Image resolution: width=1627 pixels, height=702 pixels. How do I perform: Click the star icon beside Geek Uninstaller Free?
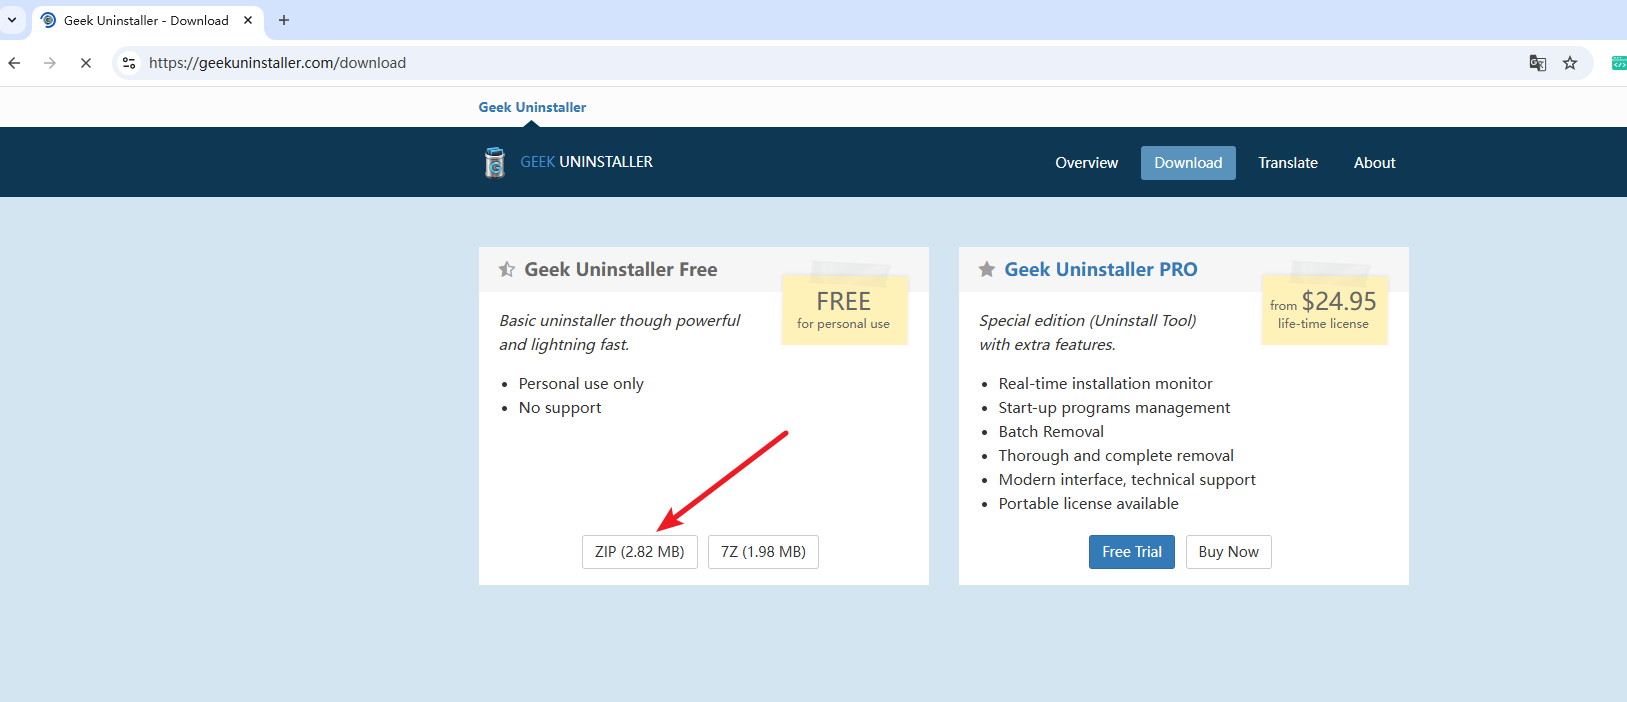point(507,269)
